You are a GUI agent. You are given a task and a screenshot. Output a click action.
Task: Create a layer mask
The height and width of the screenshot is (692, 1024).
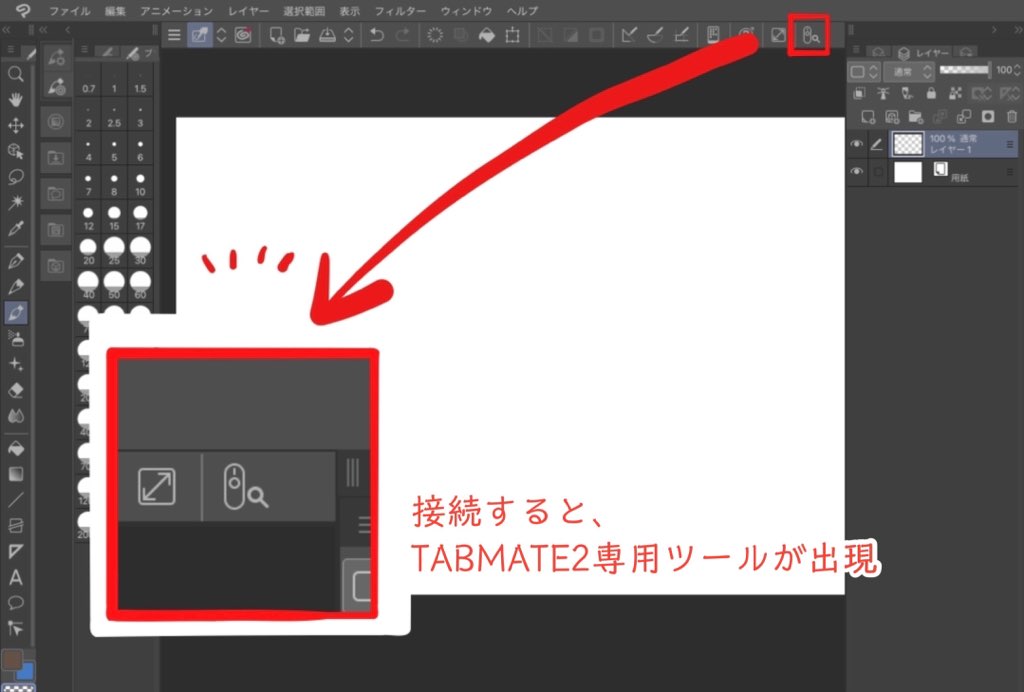click(988, 117)
